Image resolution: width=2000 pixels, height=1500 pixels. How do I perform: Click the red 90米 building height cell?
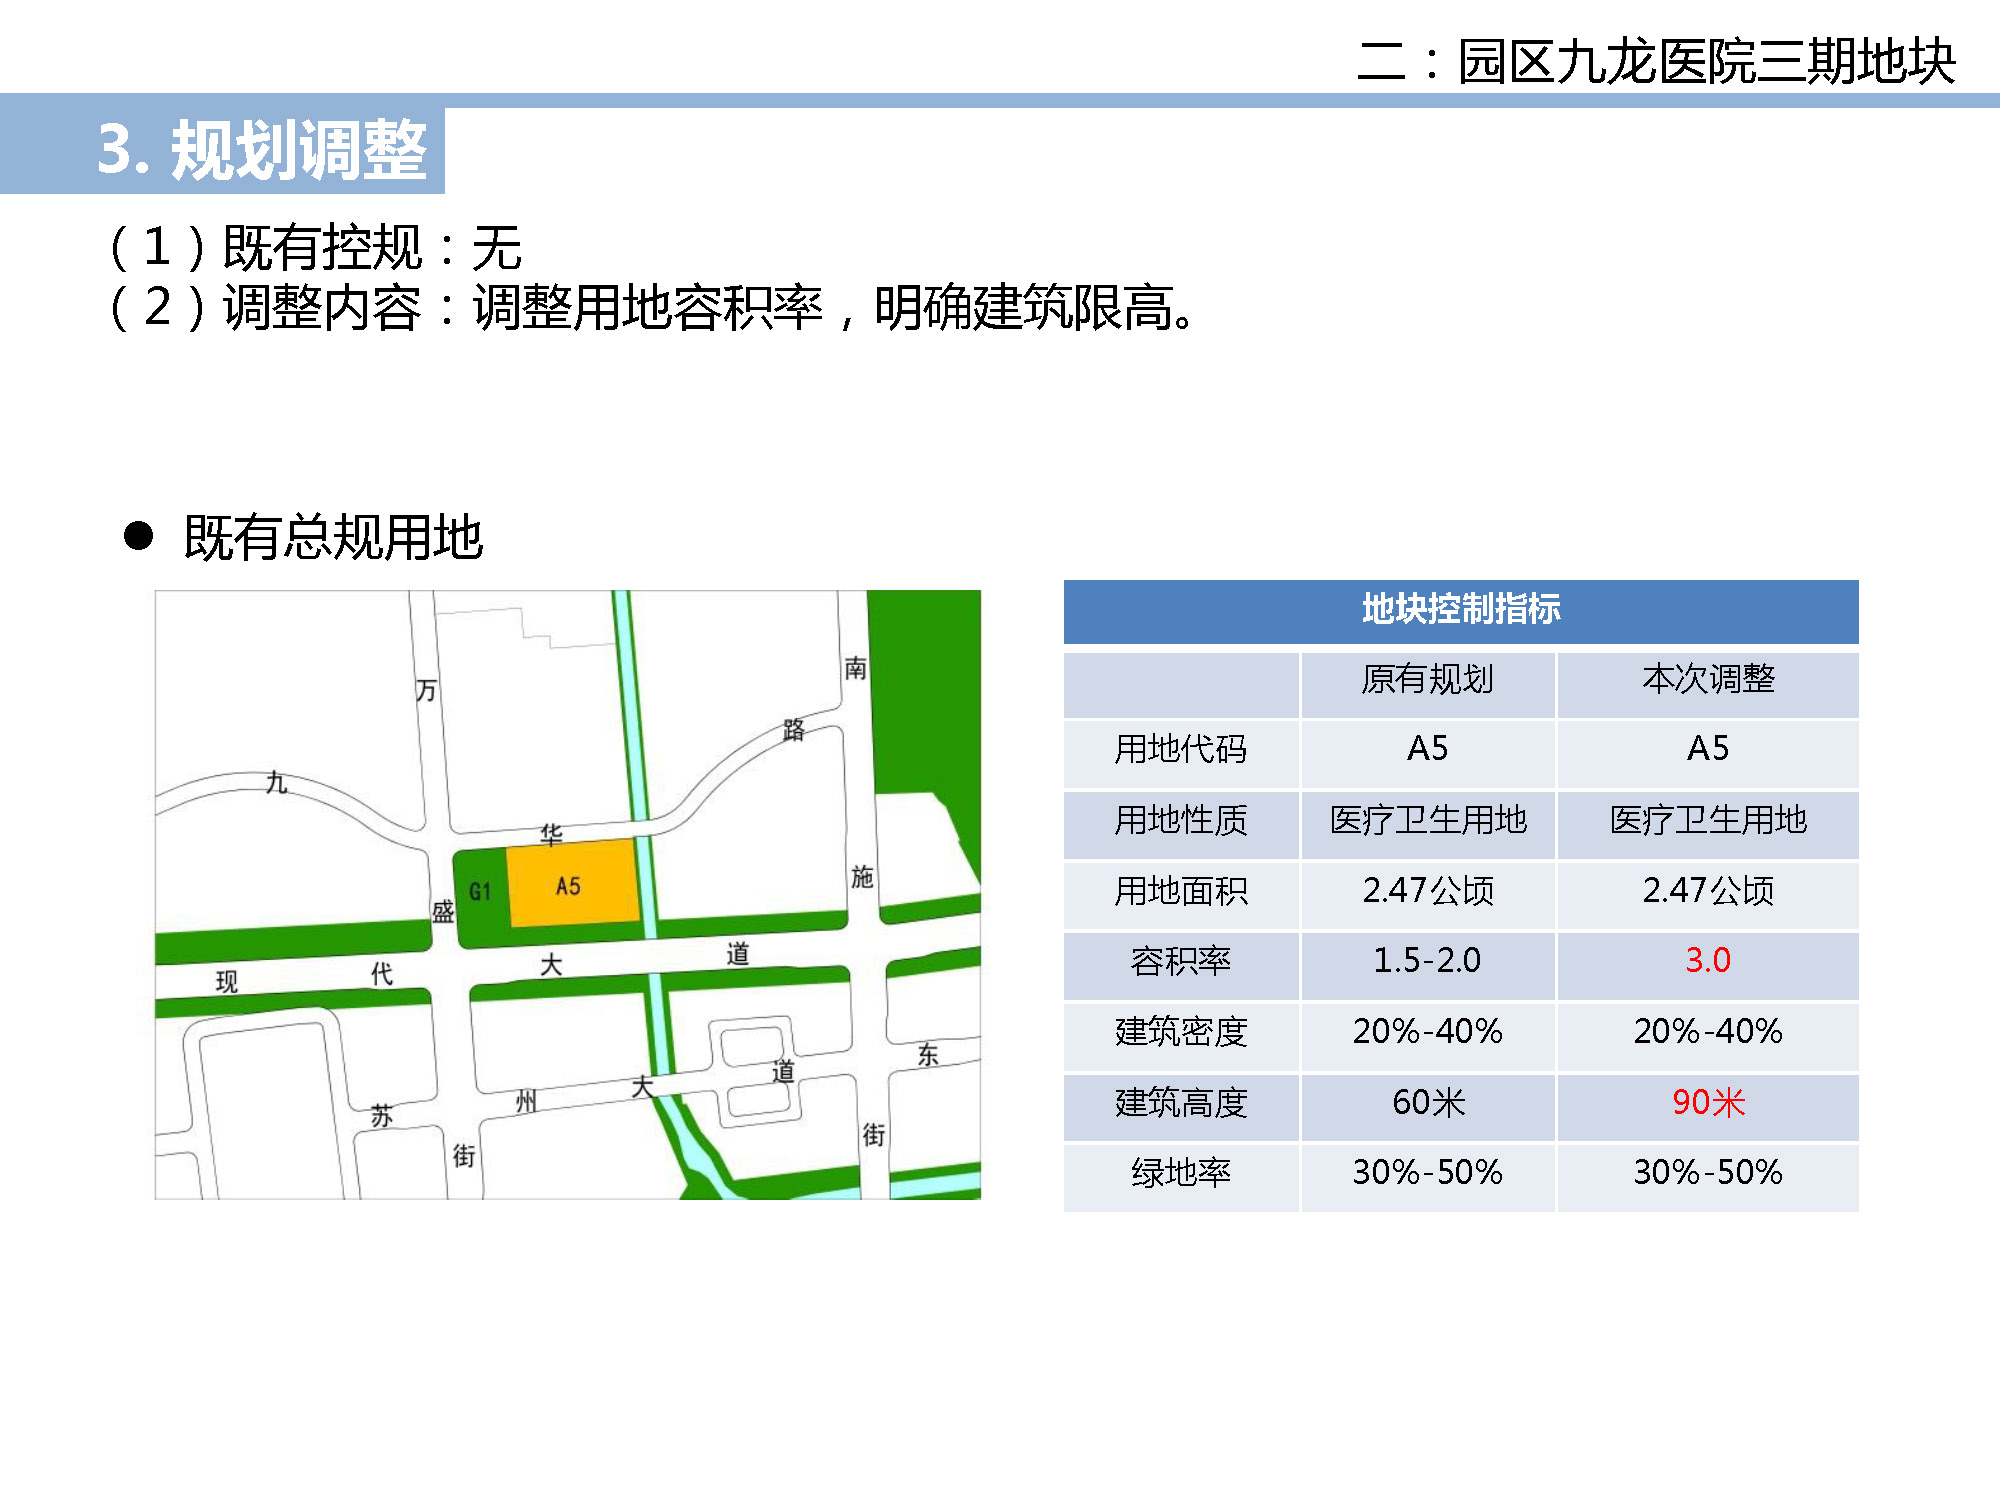pos(1707,1103)
